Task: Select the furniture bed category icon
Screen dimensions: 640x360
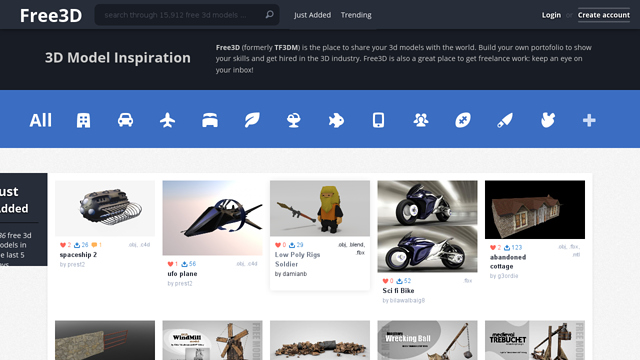Action: pyautogui.click(x=210, y=120)
